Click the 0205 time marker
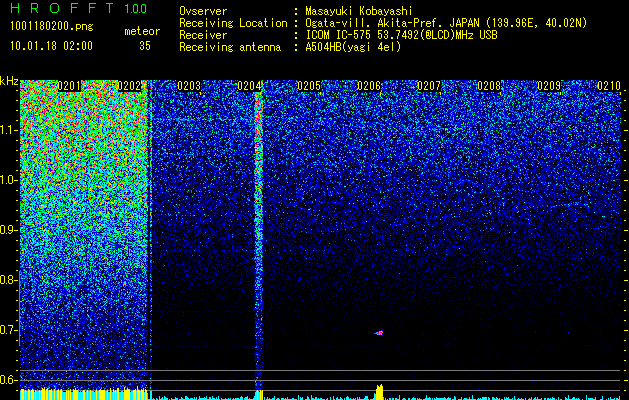Viewport: 629px width, 400px height. 309,86
